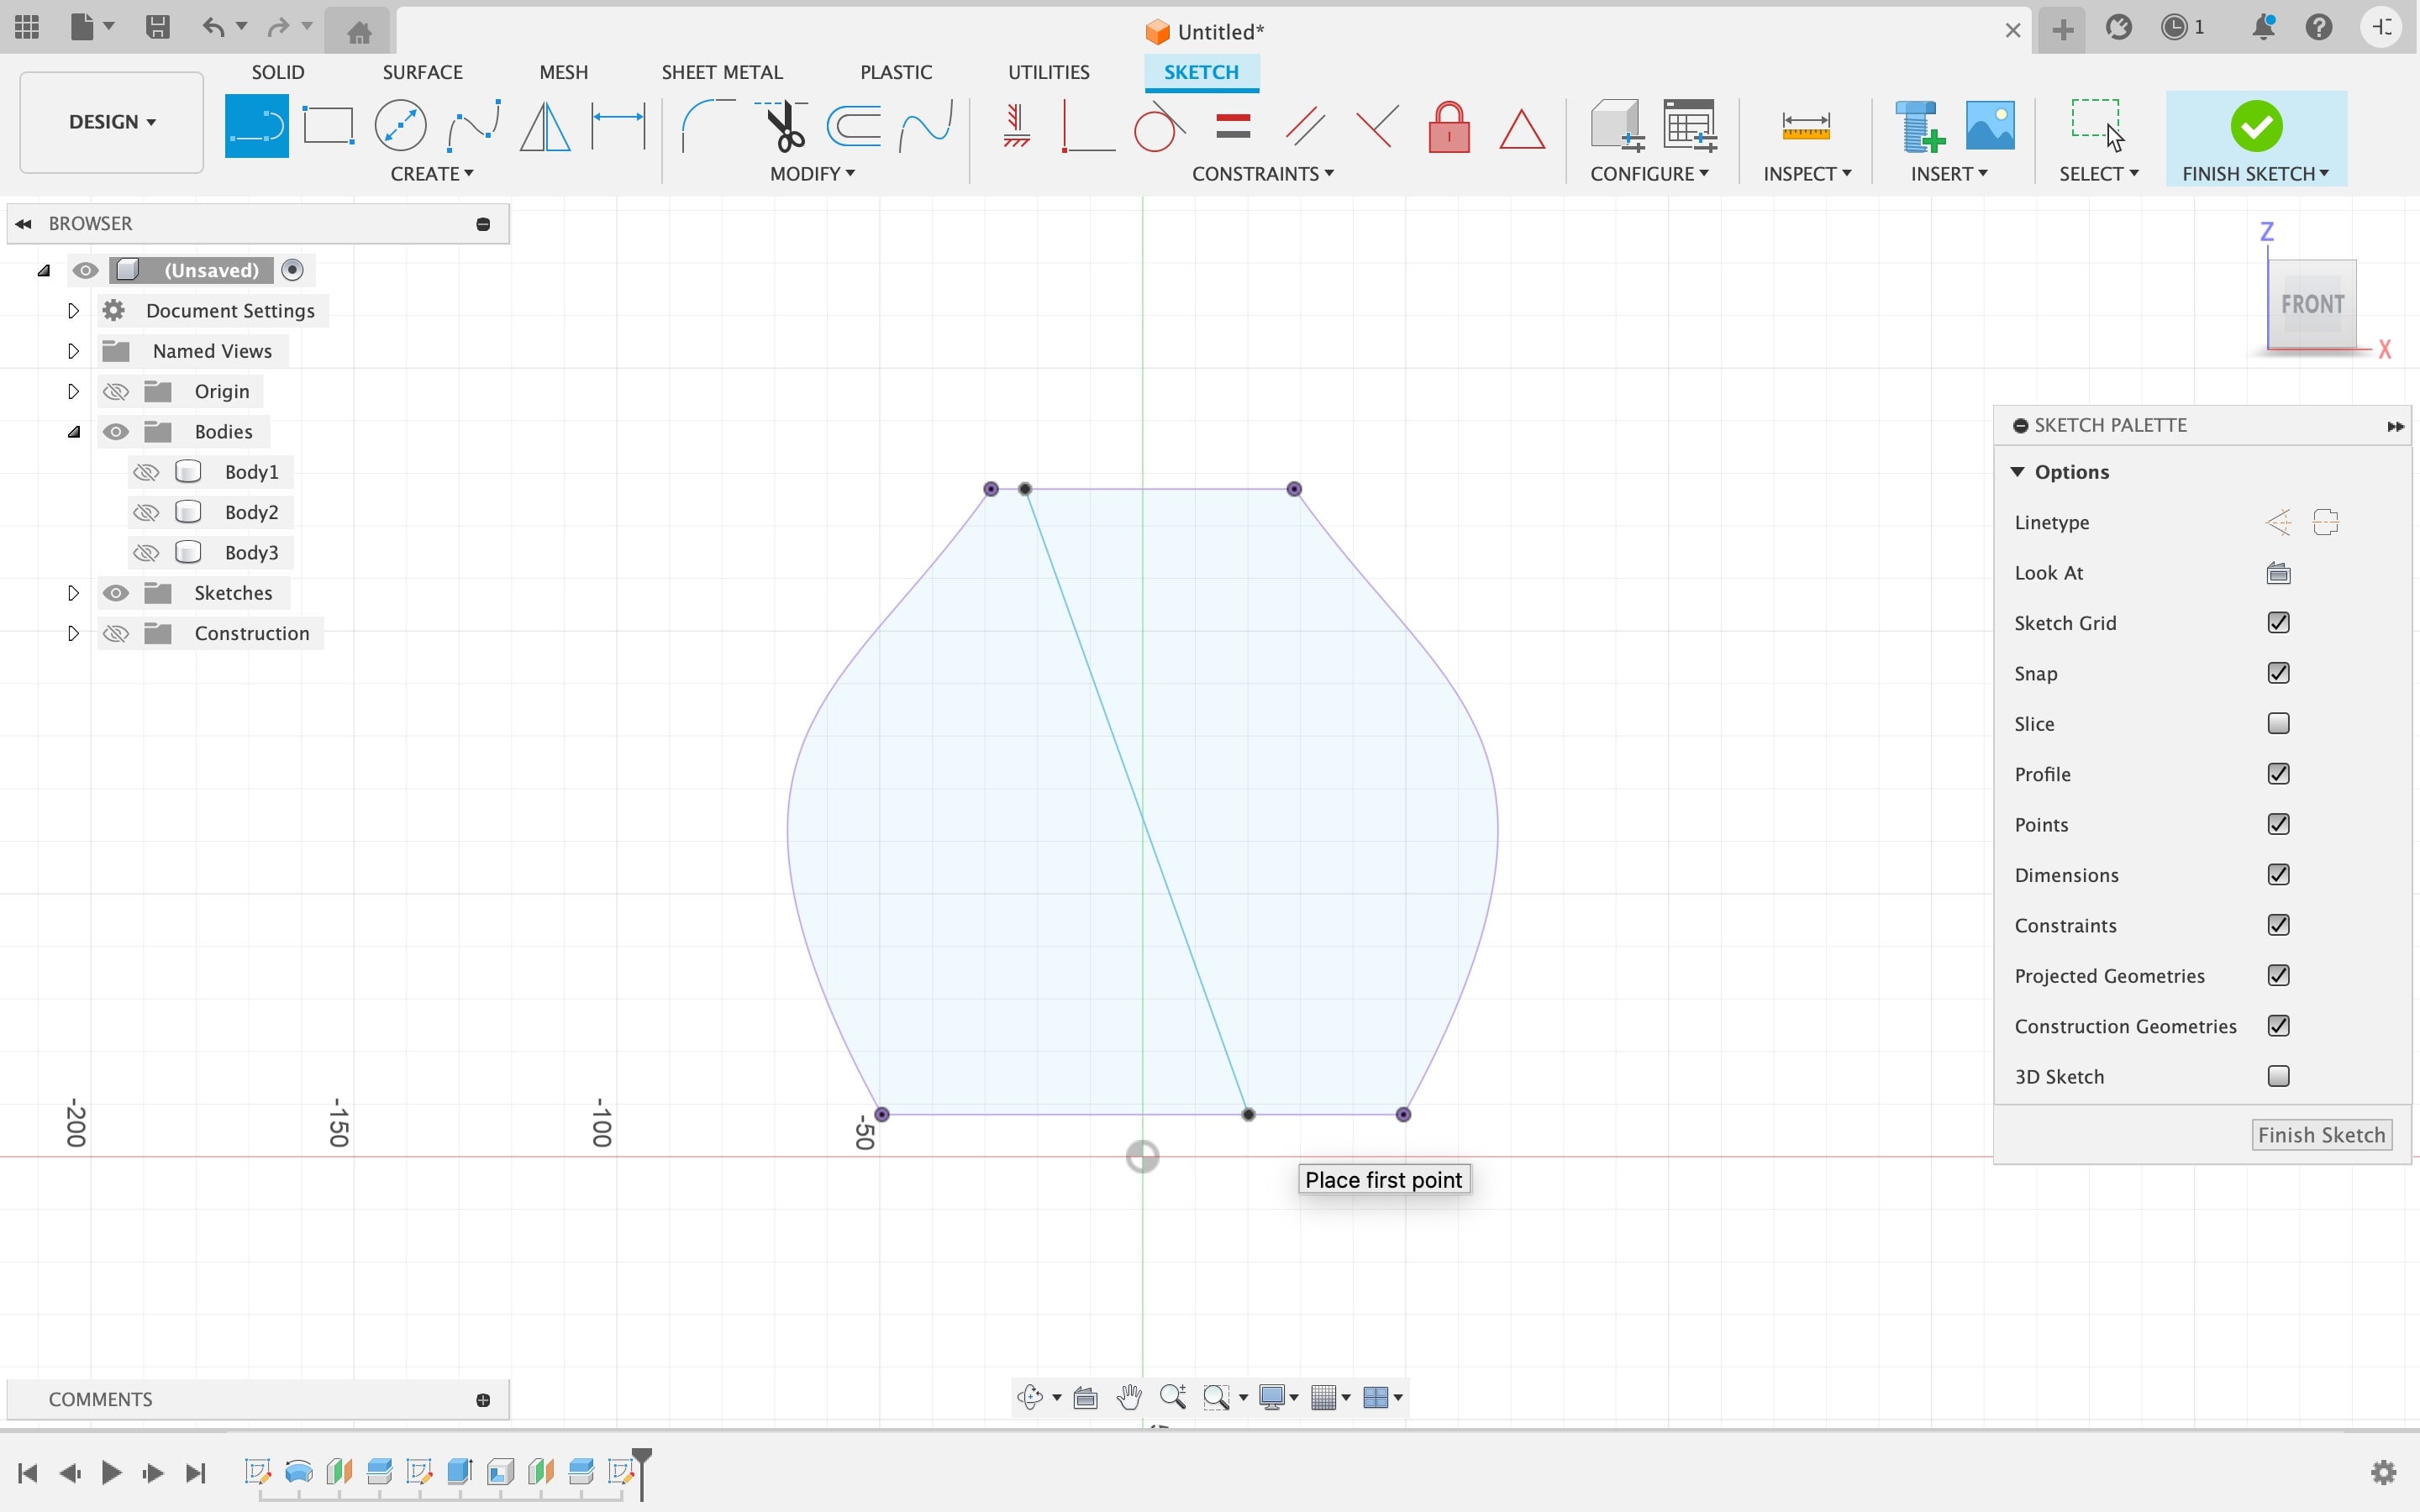This screenshot has width=2420, height=1512.
Task: Click the Orbit navigation tool
Action: coord(1030,1397)
